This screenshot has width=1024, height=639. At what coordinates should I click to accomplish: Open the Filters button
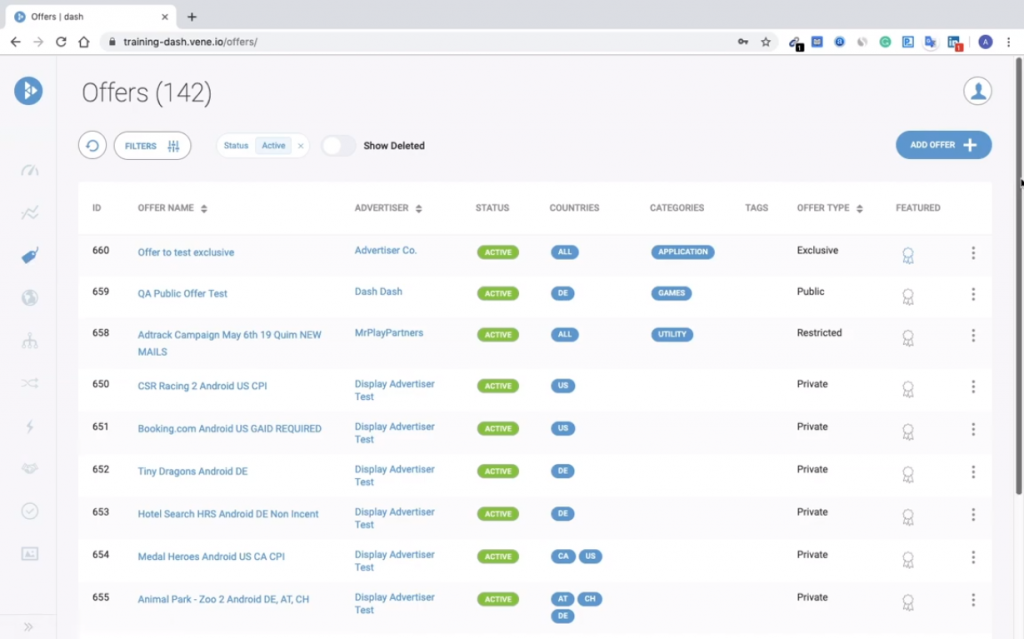152,146
